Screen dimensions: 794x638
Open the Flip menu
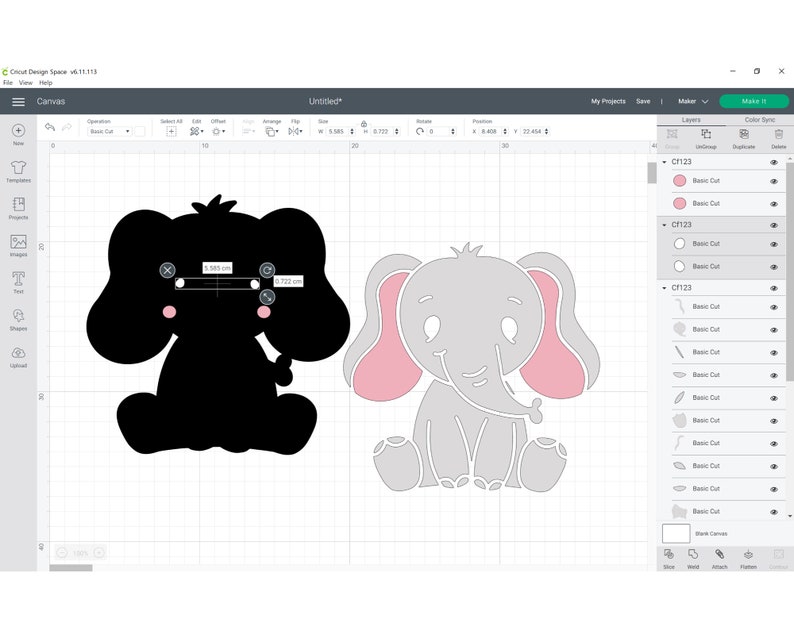point(295,132)
